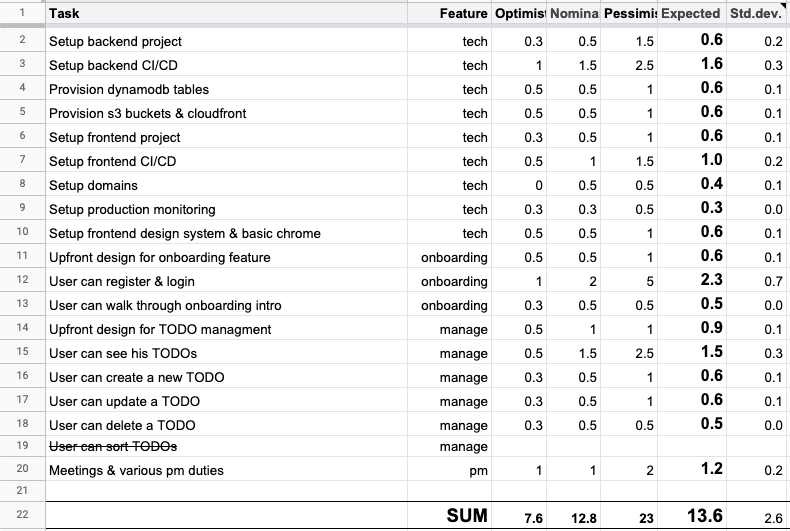Select 'onboarding' feature in register & login row
The image size is (790, 531).
449,281
